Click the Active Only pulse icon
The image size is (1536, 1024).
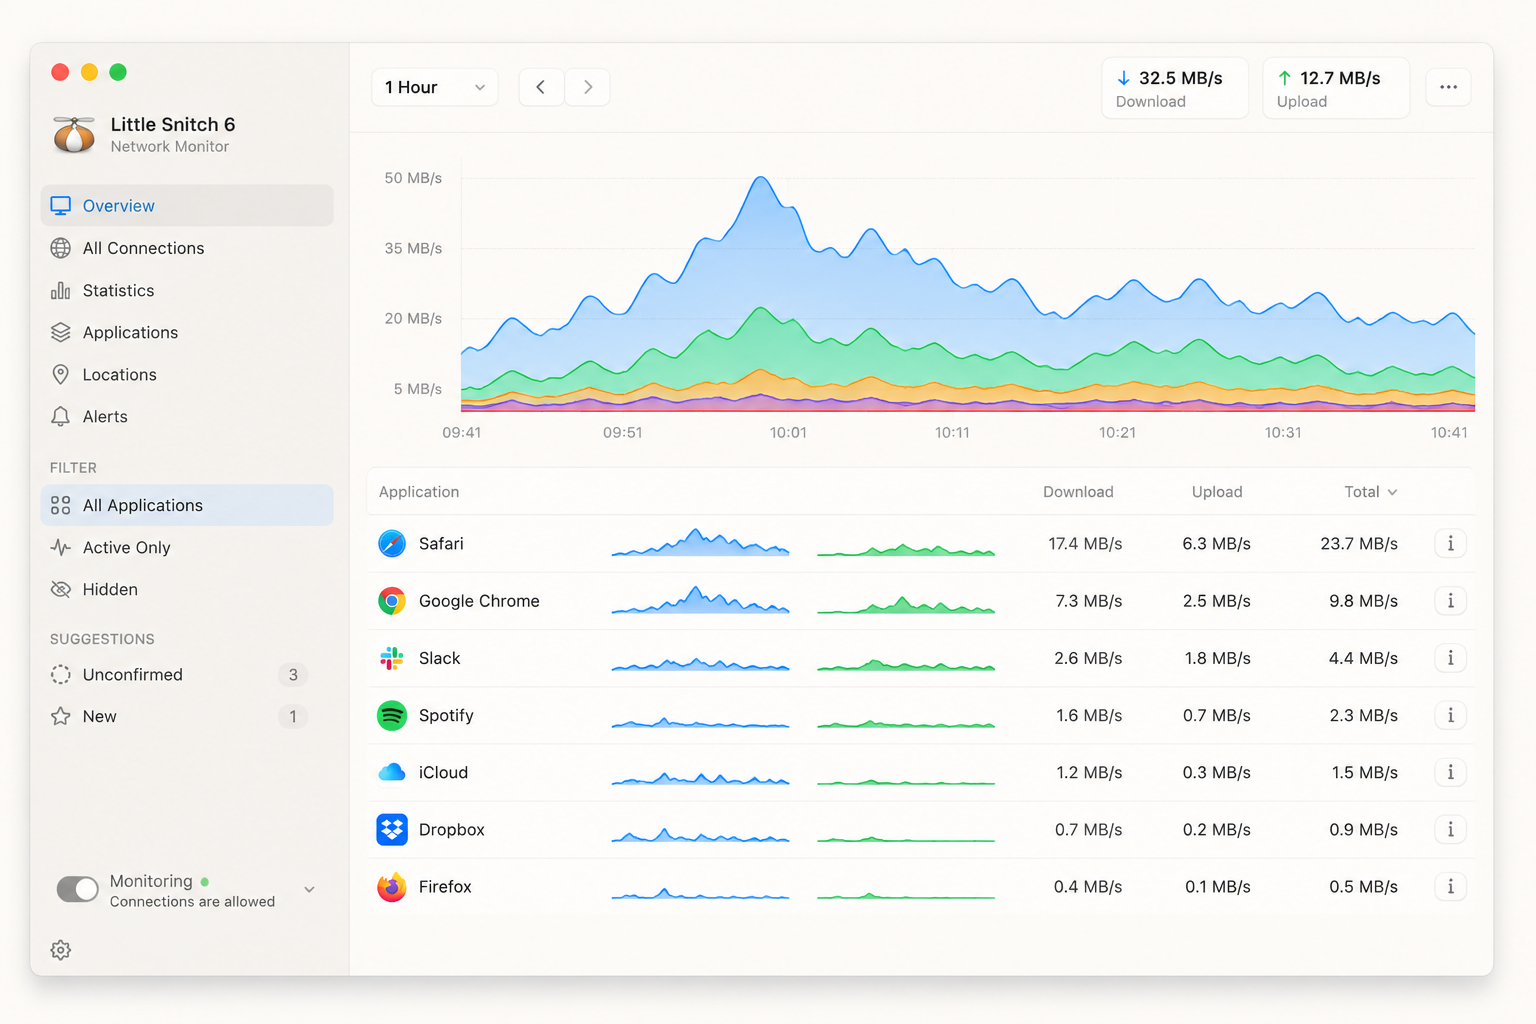[x=61, y=547]
